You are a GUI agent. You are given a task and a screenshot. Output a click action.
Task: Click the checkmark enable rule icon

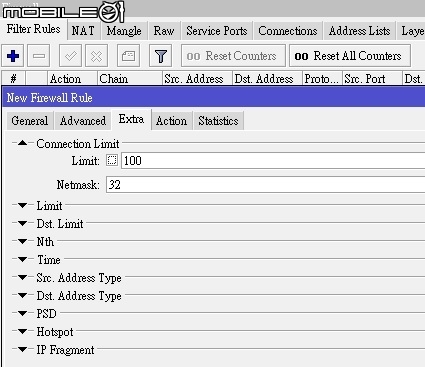pyautogui.click(x=70, y=56)
